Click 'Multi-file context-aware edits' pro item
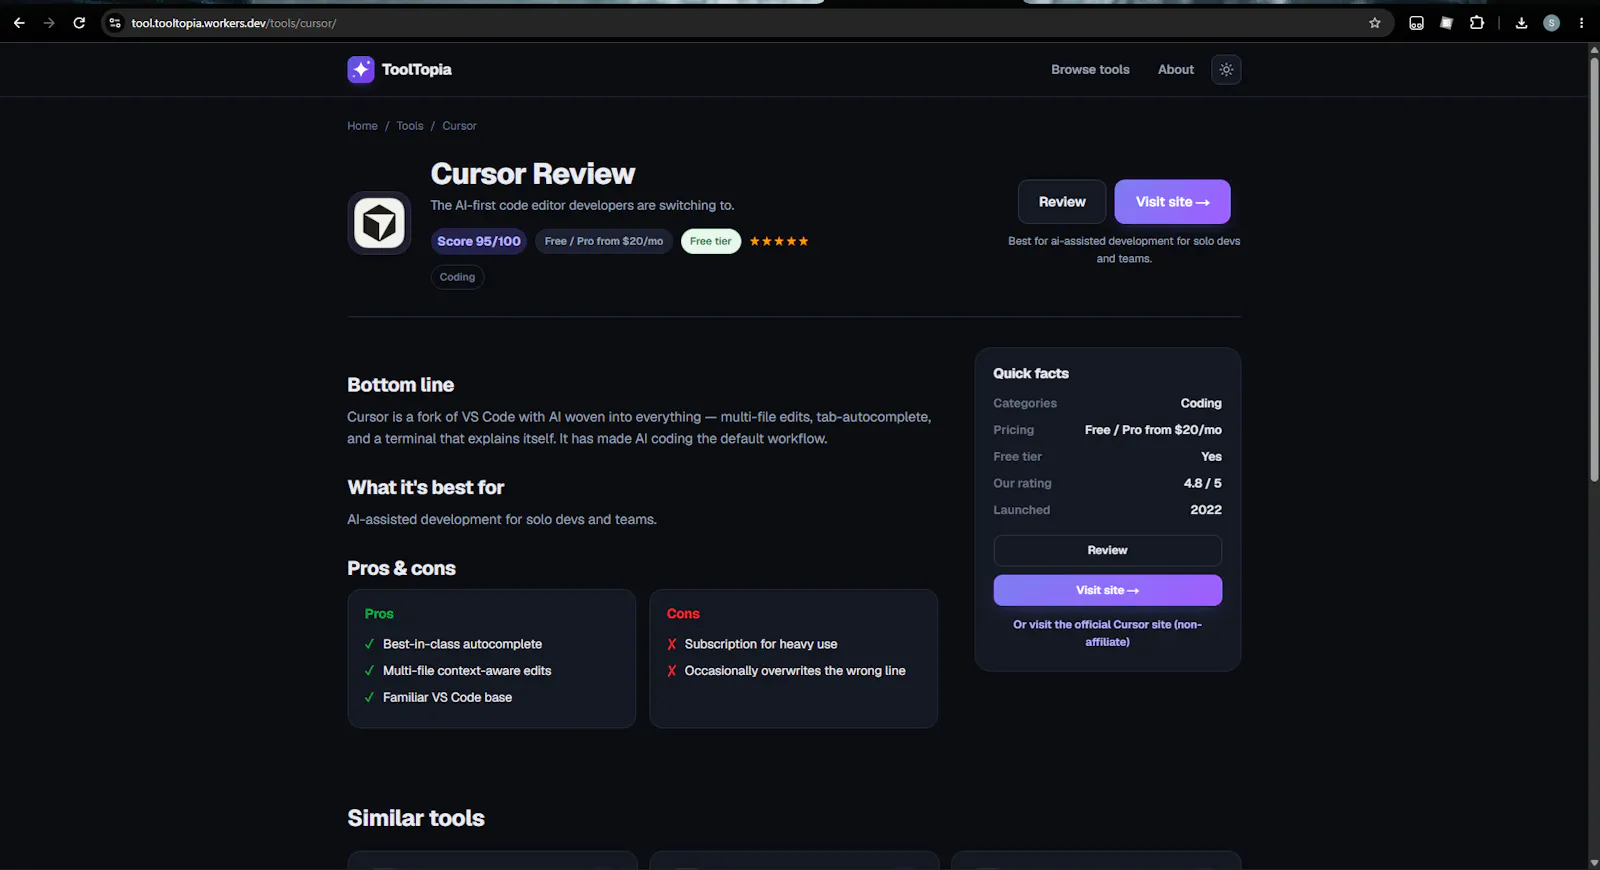The image size is (1600, 870). point(467,671)
